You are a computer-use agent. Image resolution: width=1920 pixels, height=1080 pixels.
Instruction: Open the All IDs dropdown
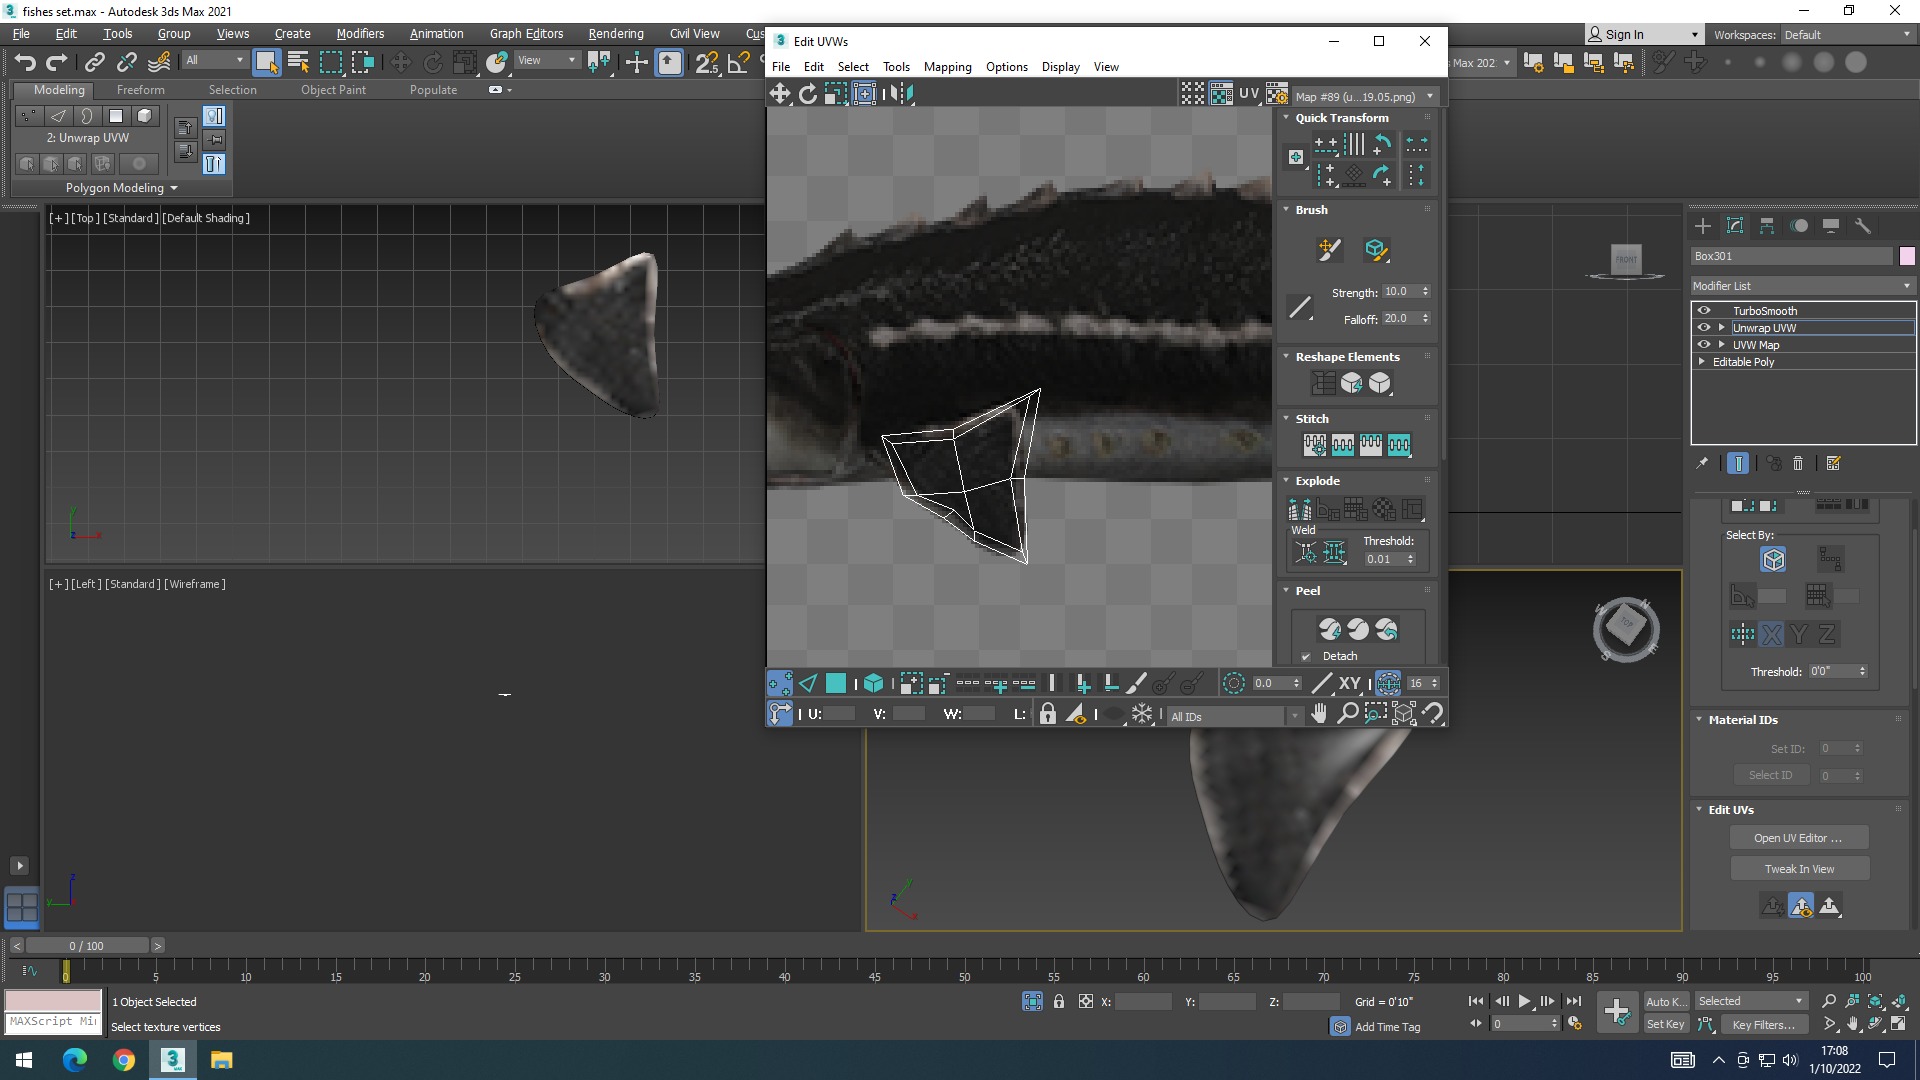pyautogui.click(x=1235, y=716)
